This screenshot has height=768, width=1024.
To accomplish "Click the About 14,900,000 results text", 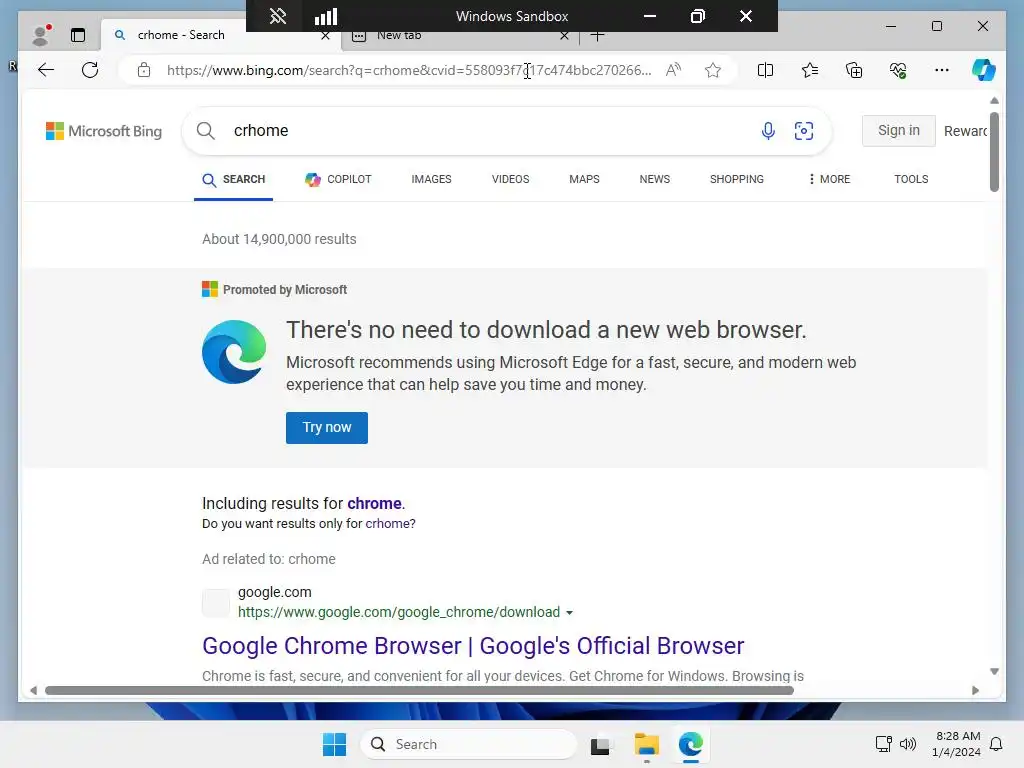I will pyautogui.click(x=280, y=239).
